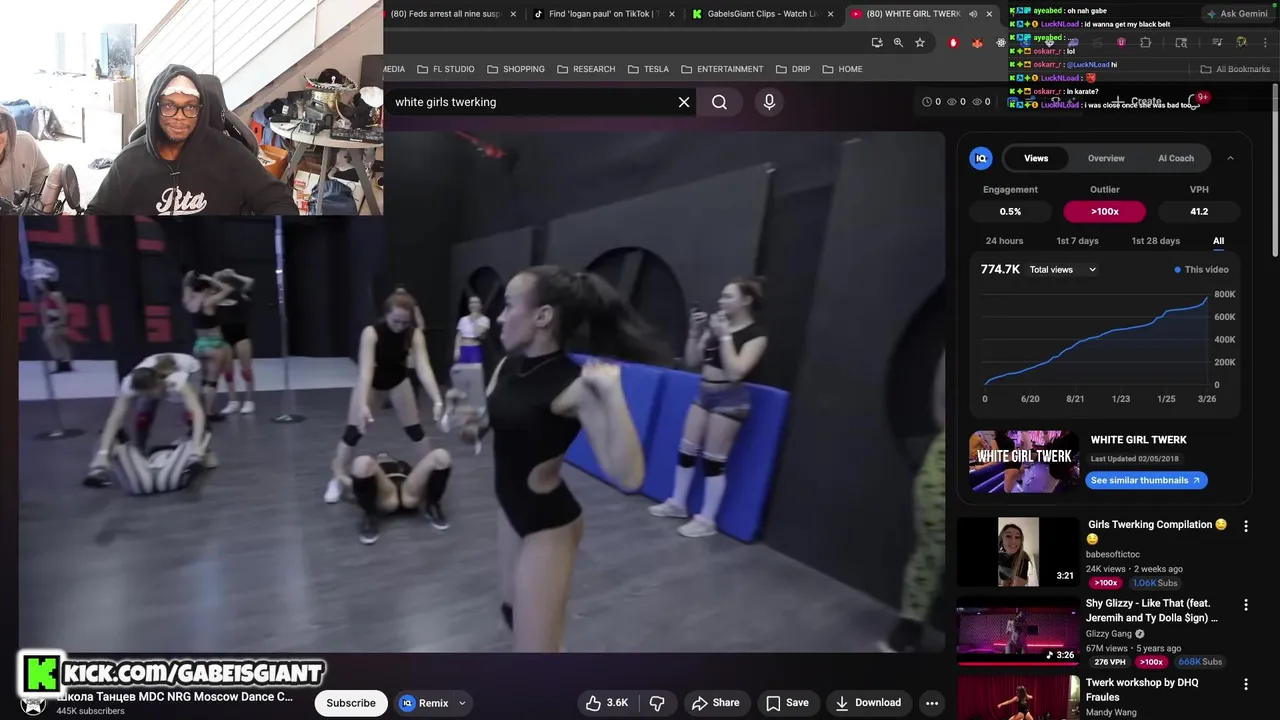This screenshot has height=720, width=1280.
Task: Open options for Girls Twerking Compilation
Action: [x=1246, y=526]
